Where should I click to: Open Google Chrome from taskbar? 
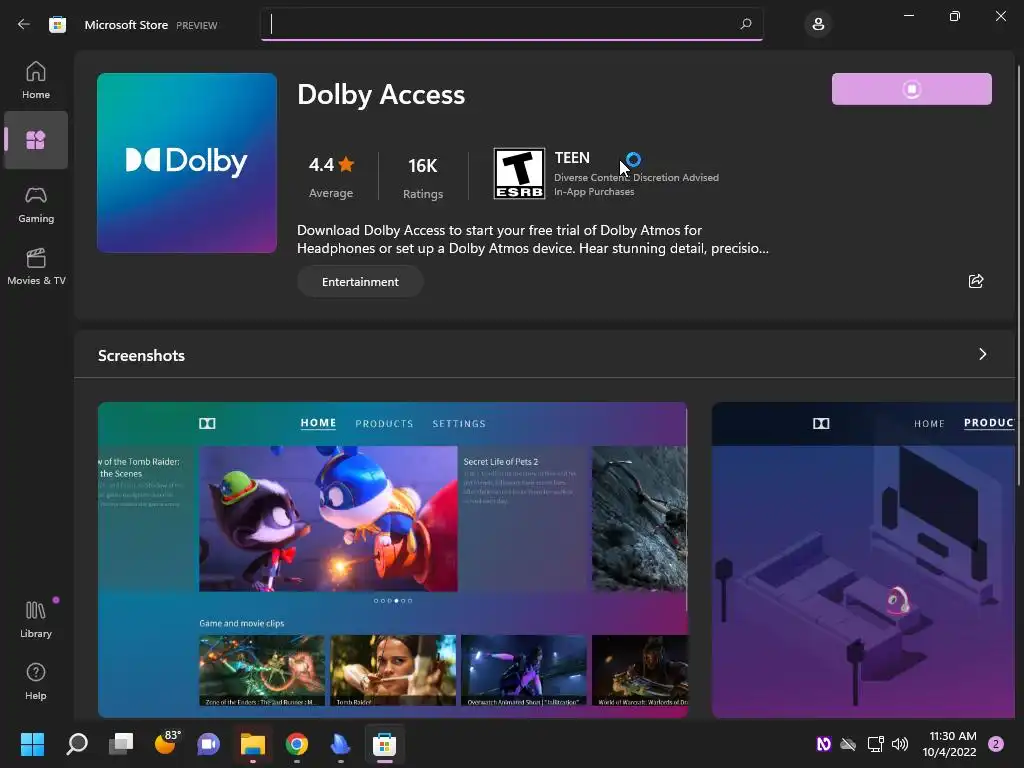296,744
